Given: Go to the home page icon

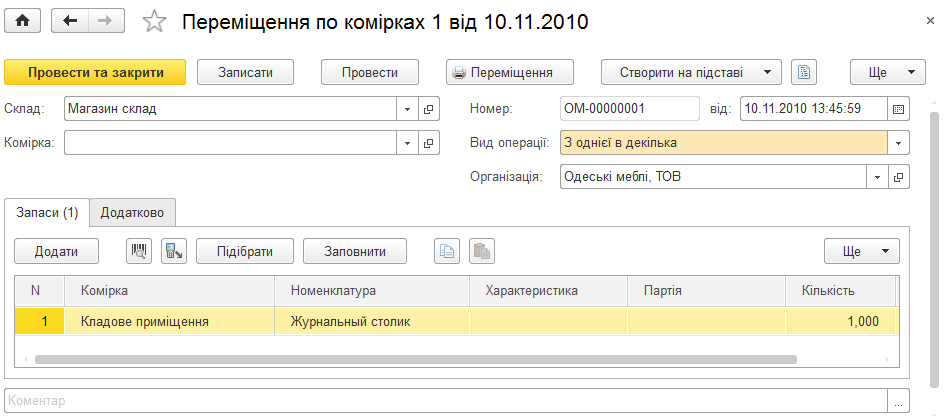Looking at the screenshot, I should 22,20.
